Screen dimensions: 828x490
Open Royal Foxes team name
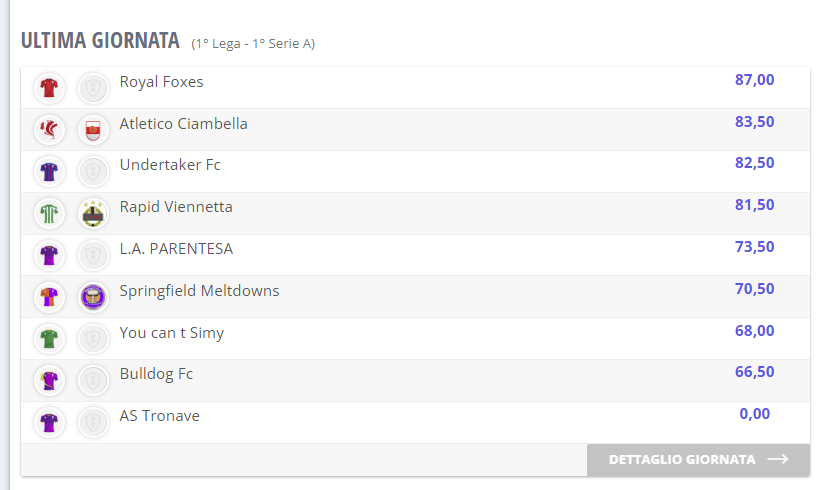coord(161,82)
